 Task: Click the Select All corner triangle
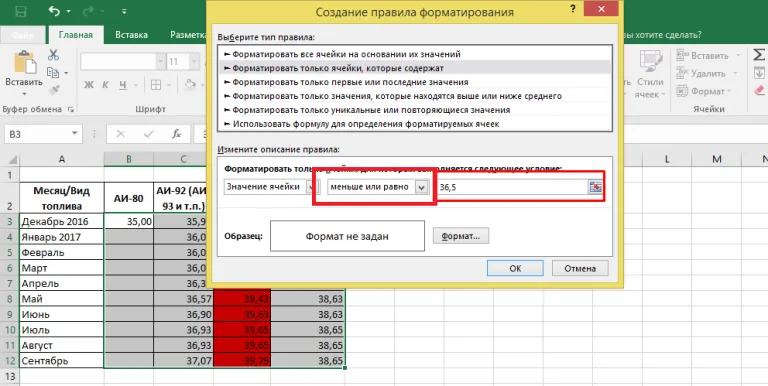click(x=12, y=159)
